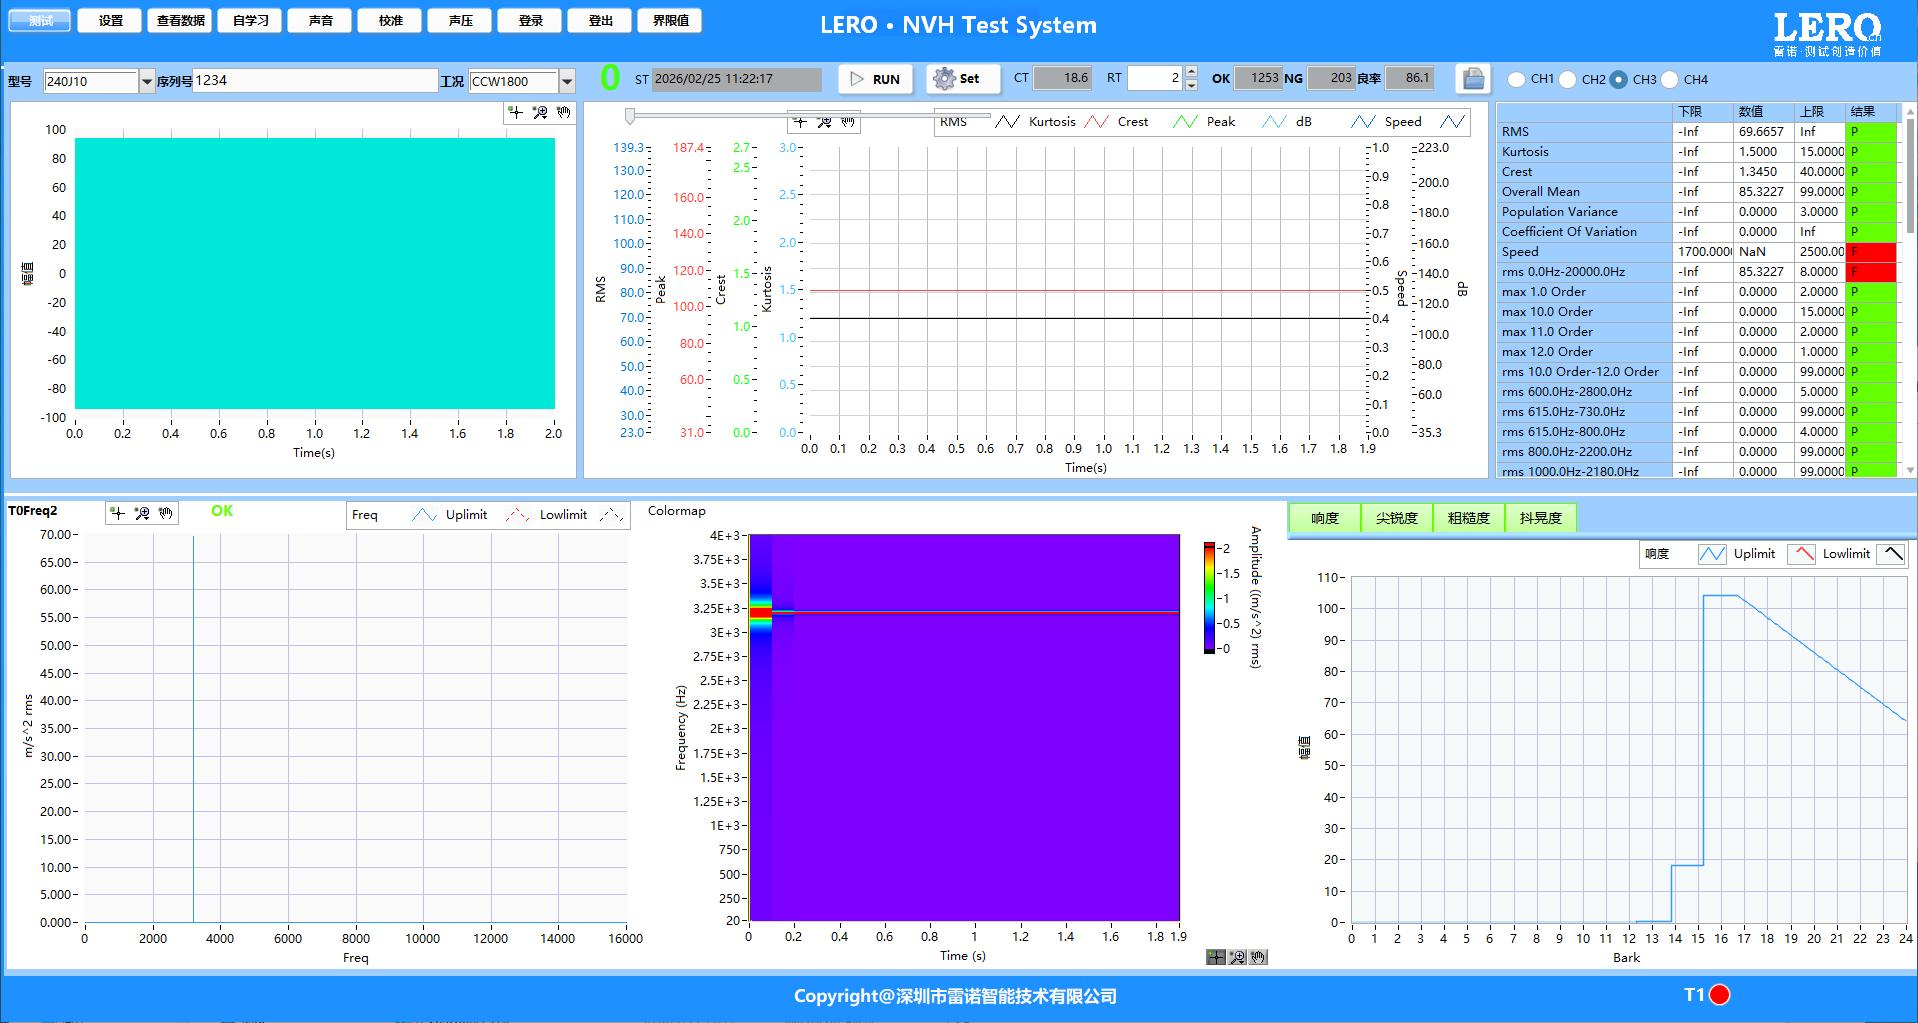Click the Peak legend plot sample

coord(1274,122)
